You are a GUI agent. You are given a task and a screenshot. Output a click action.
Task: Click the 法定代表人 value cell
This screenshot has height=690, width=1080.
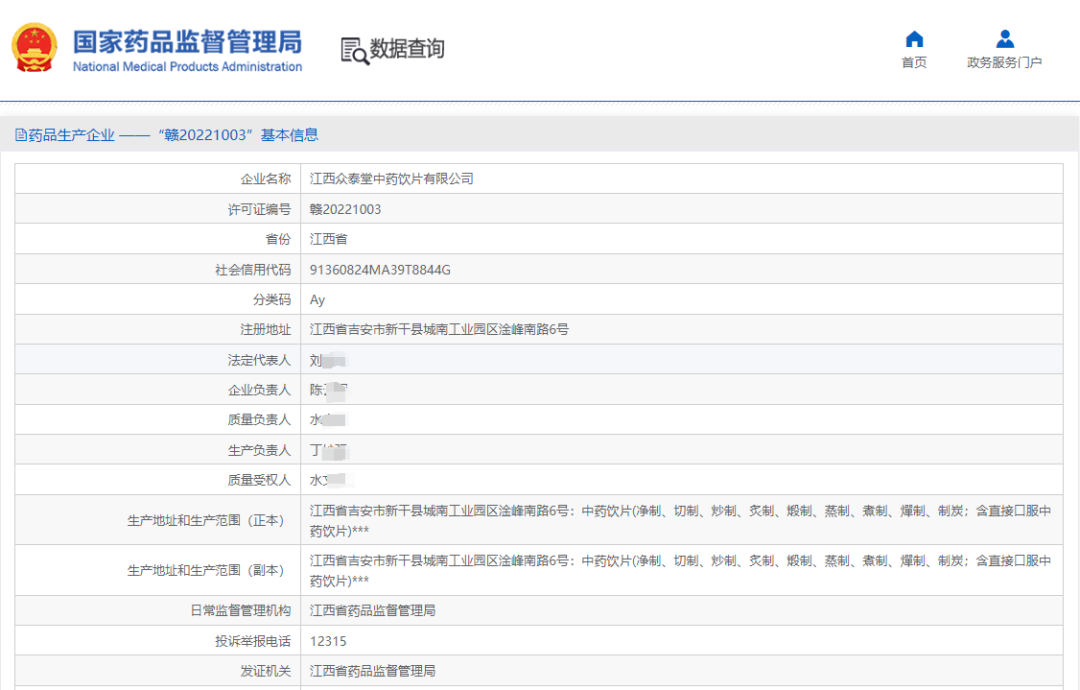(682, 359)
